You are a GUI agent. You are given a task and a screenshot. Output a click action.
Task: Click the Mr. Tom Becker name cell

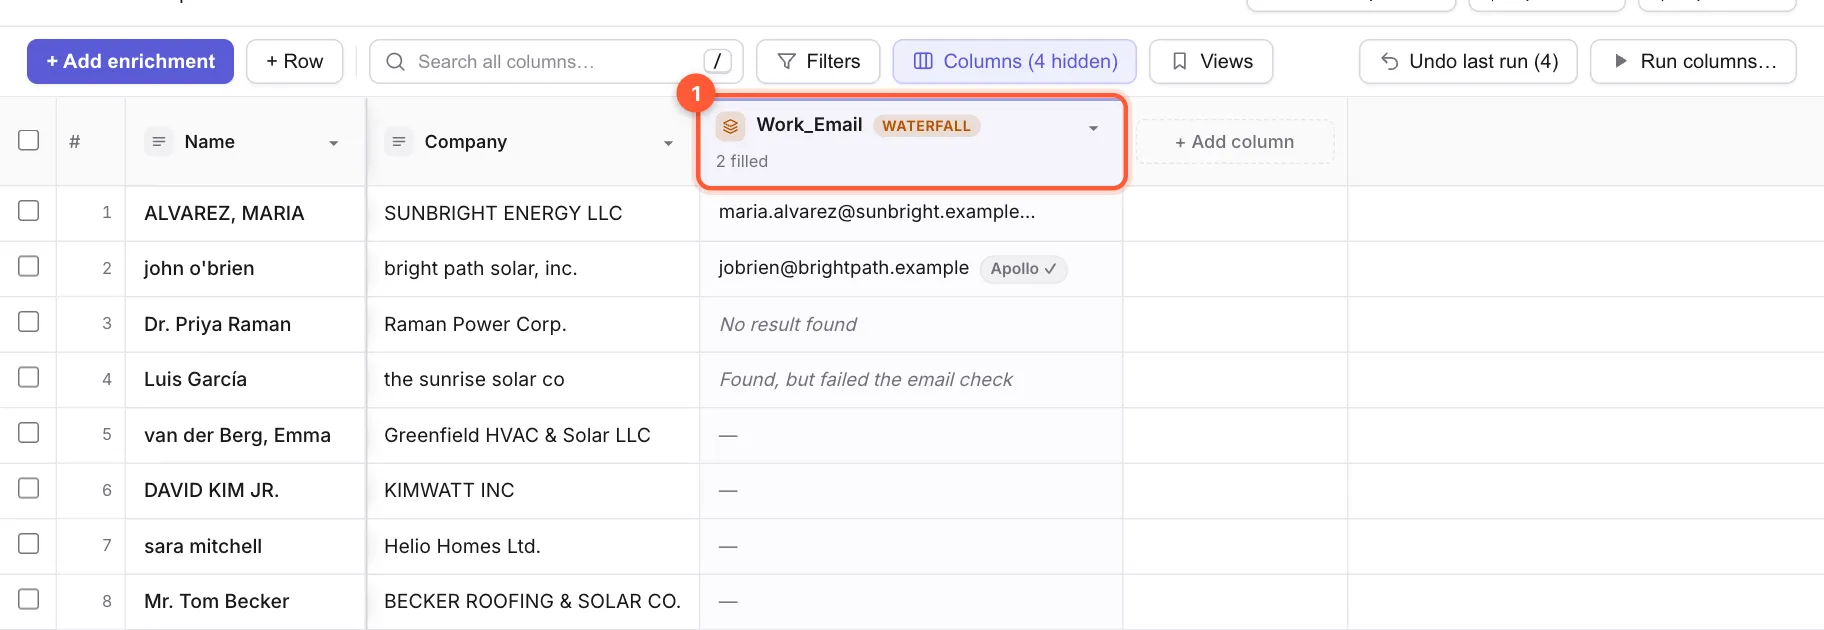tap(246, 601)
